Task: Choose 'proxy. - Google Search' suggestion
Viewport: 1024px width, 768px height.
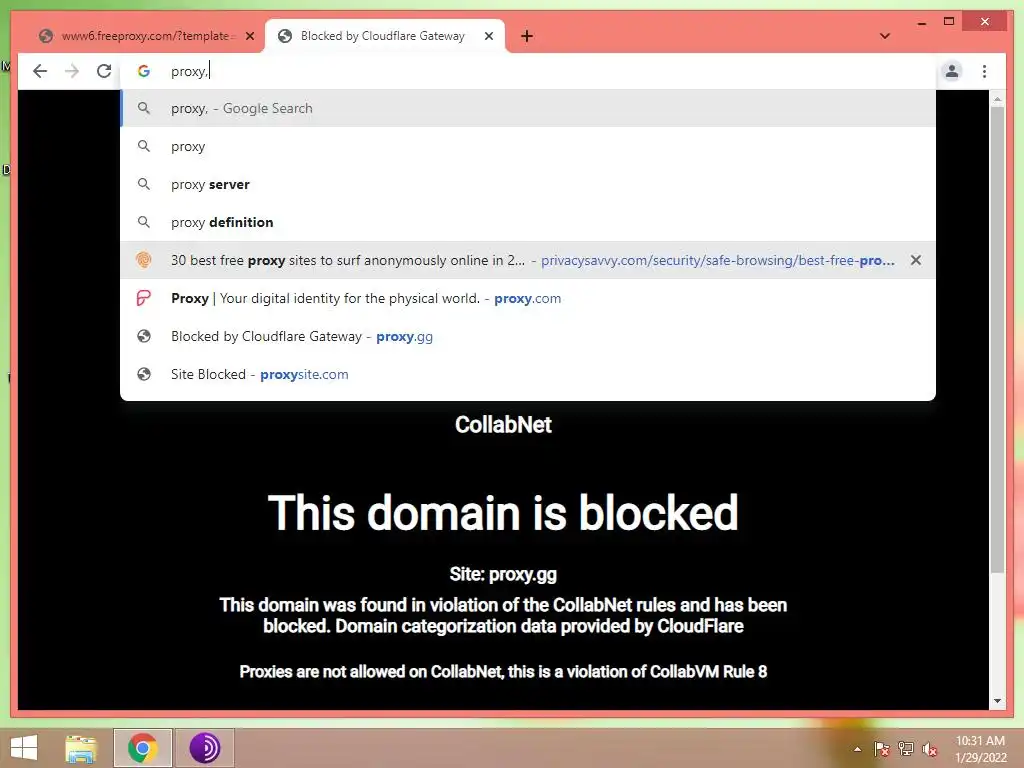Action: click(x=528, y=108)
